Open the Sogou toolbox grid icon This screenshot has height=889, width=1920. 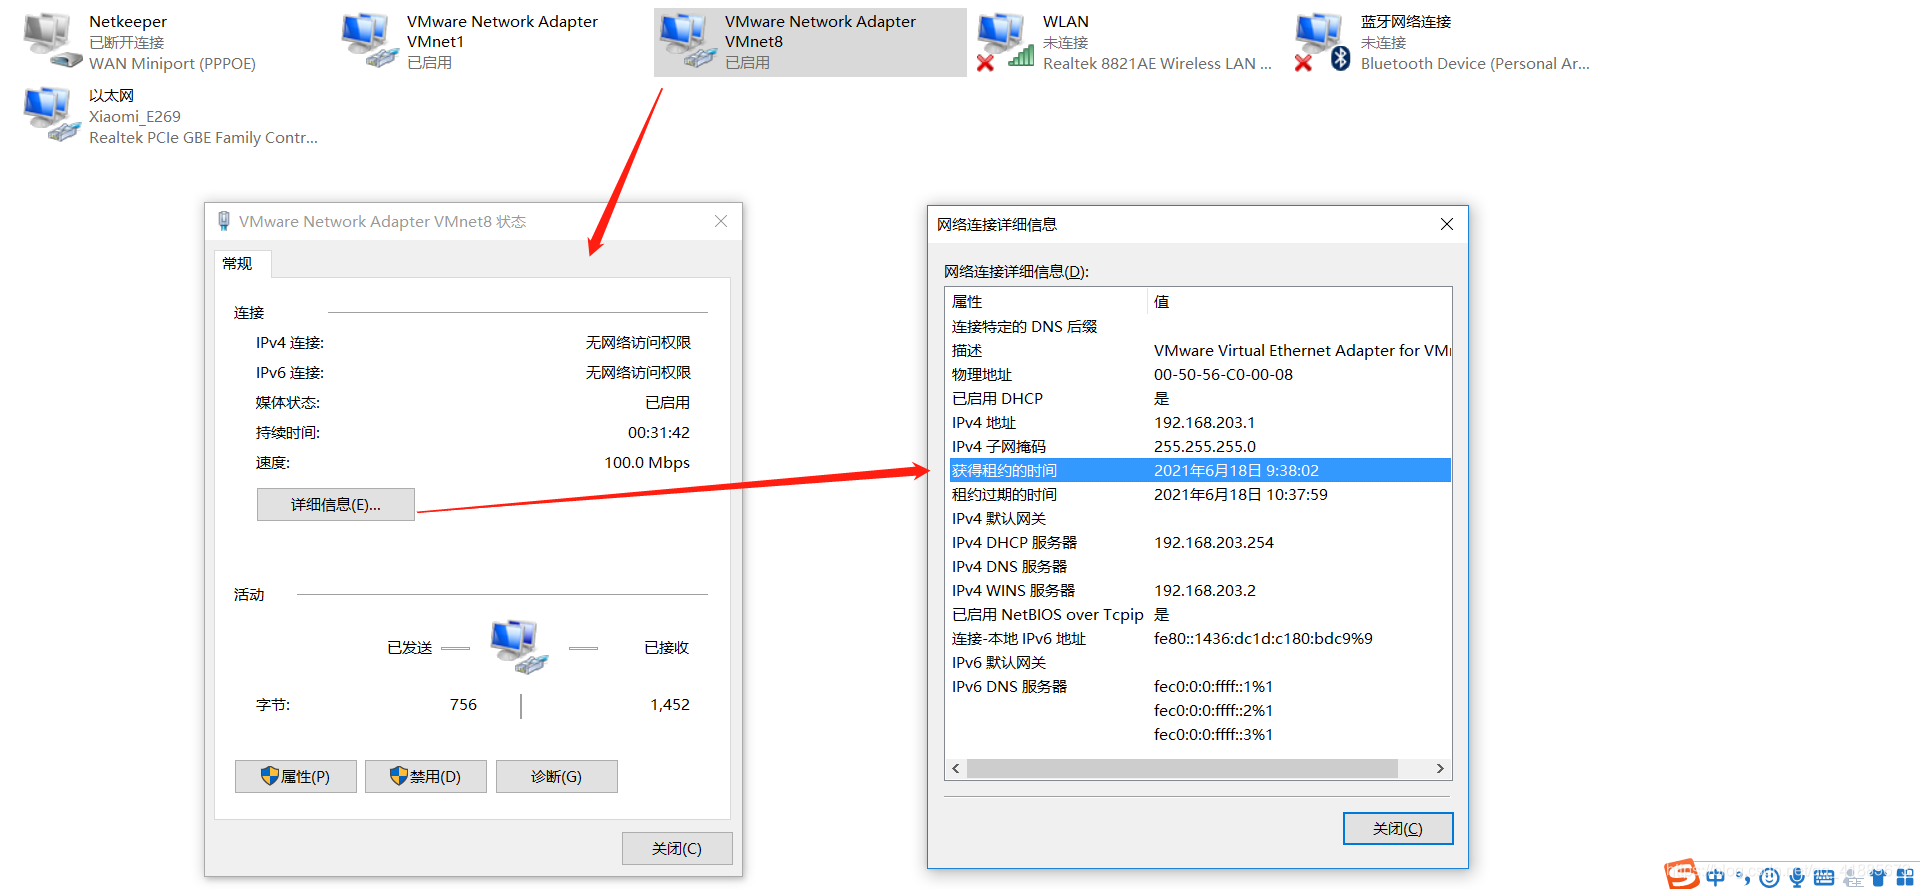(1904, 877)
